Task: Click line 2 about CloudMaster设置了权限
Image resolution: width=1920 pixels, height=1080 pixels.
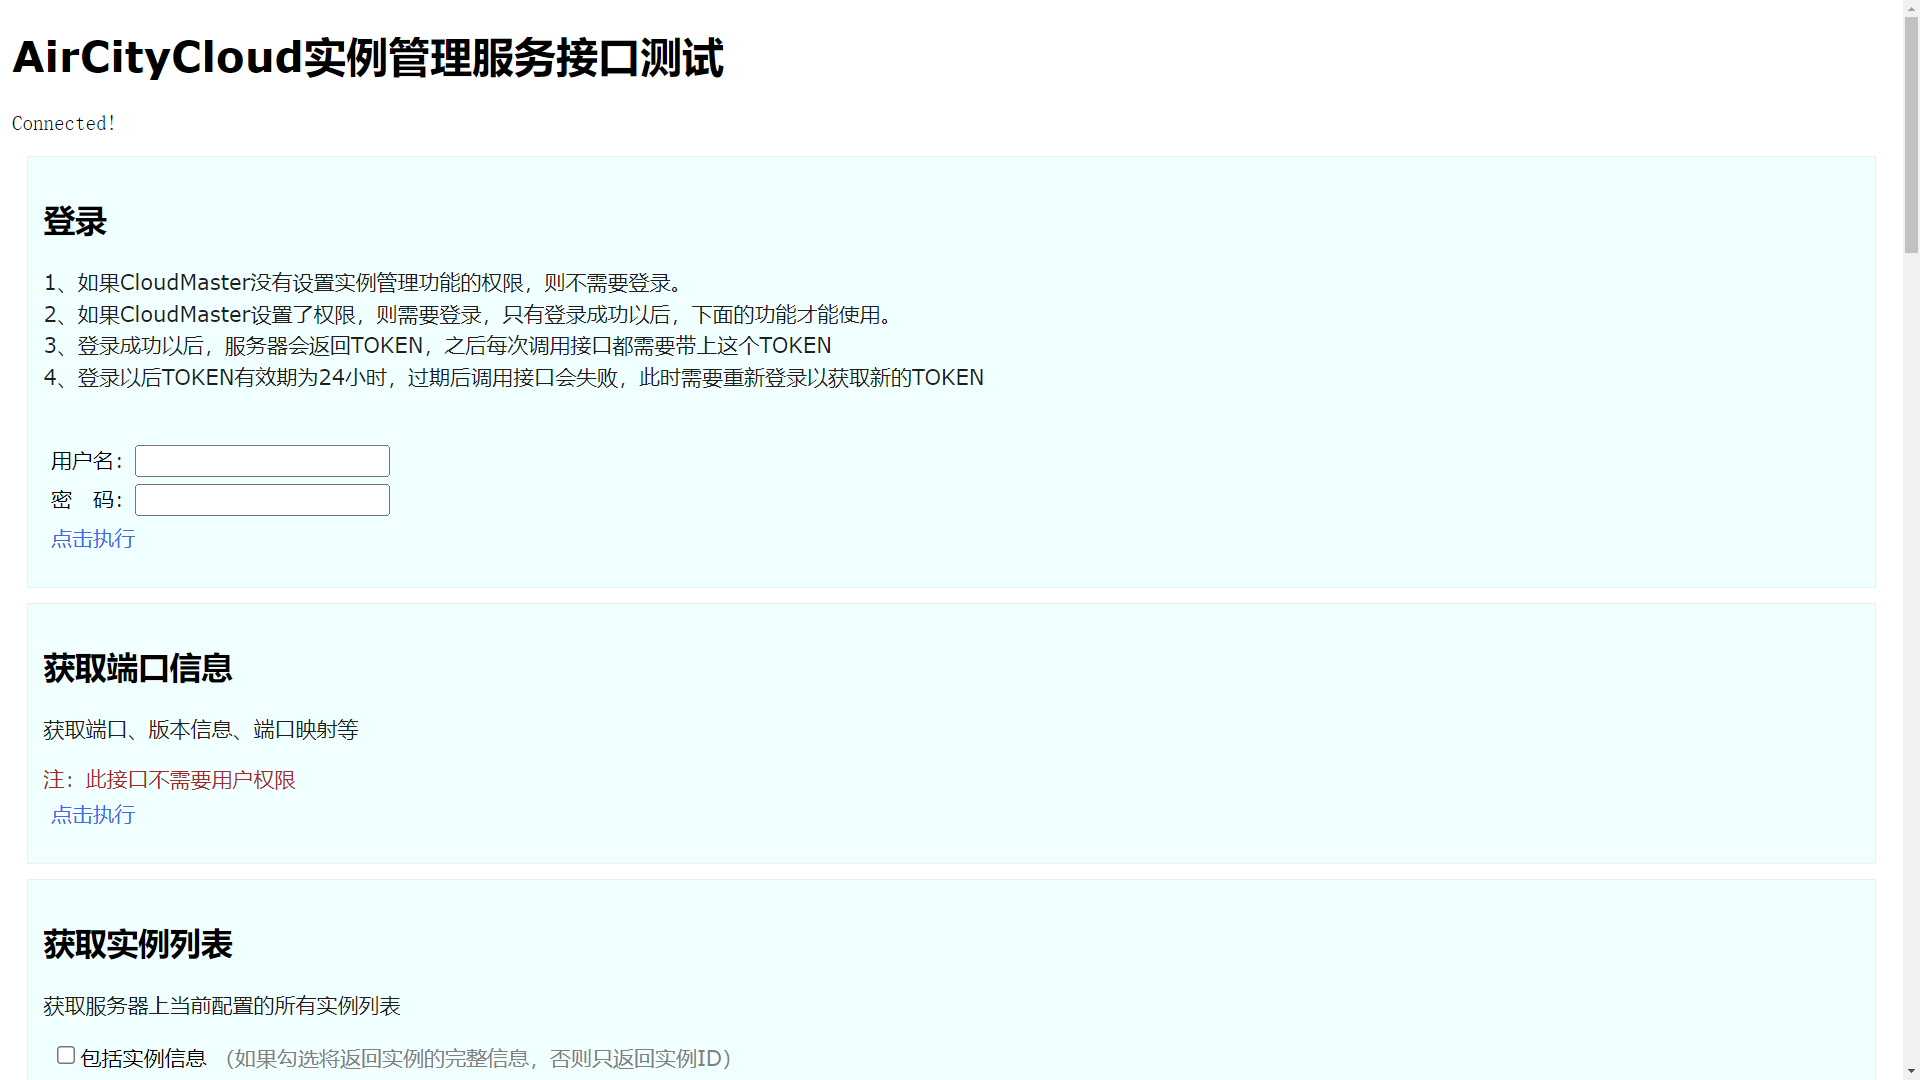Action: [471, 315]
